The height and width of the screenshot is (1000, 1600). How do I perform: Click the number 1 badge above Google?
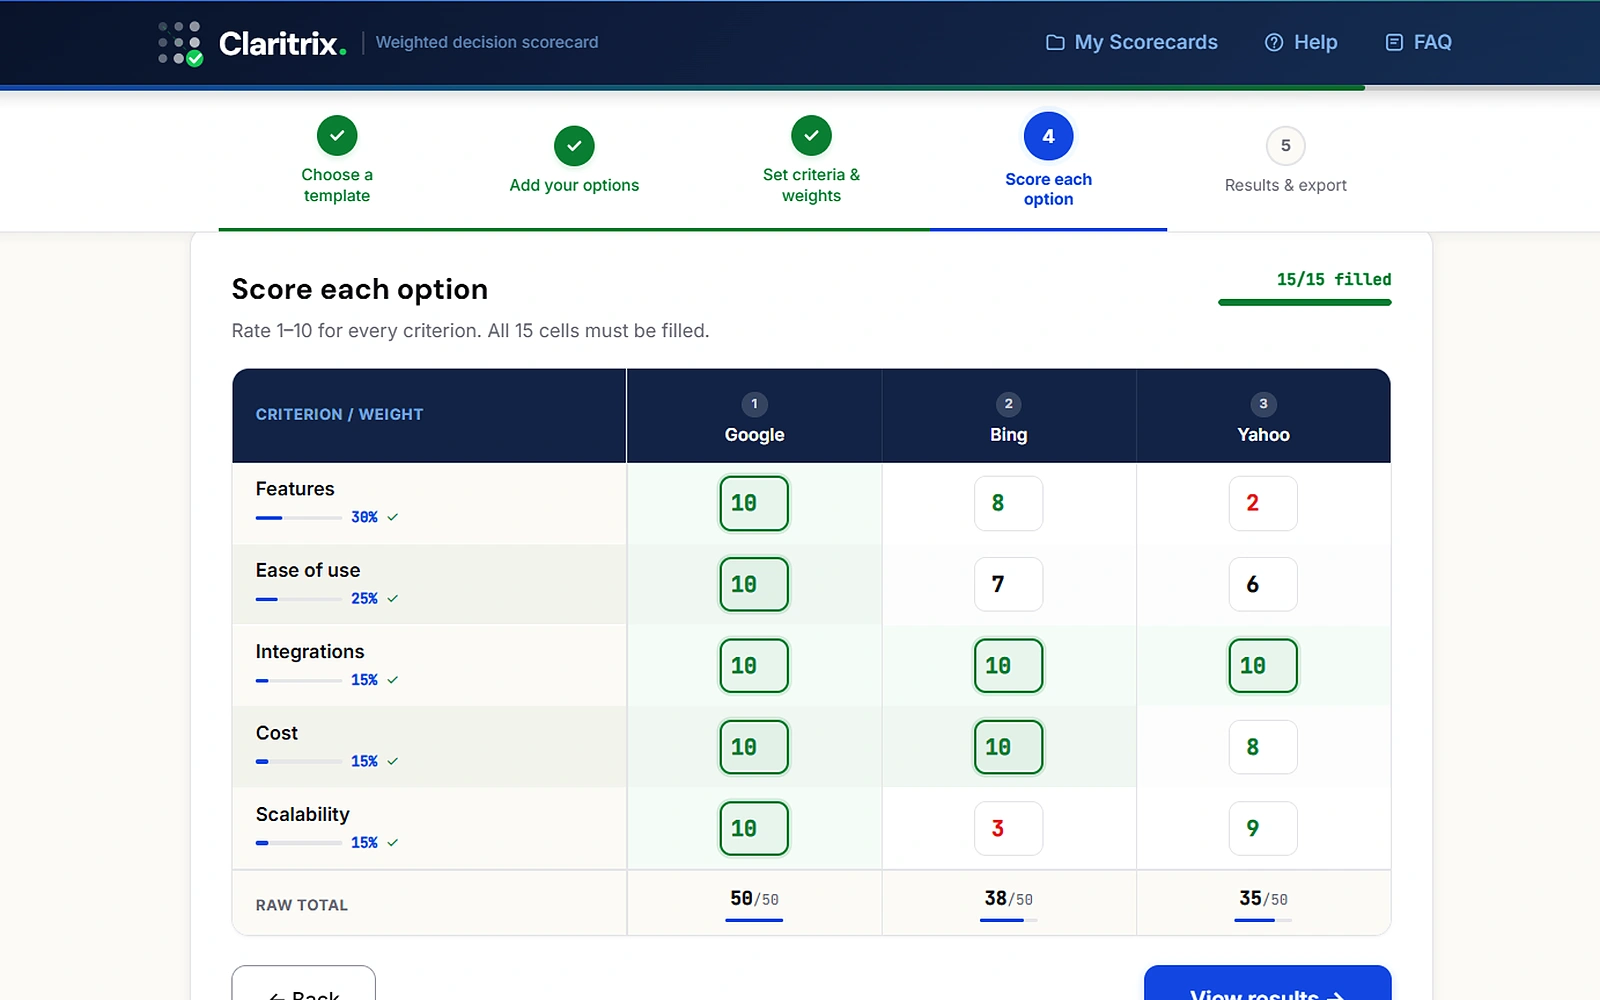tap(754, 404)
